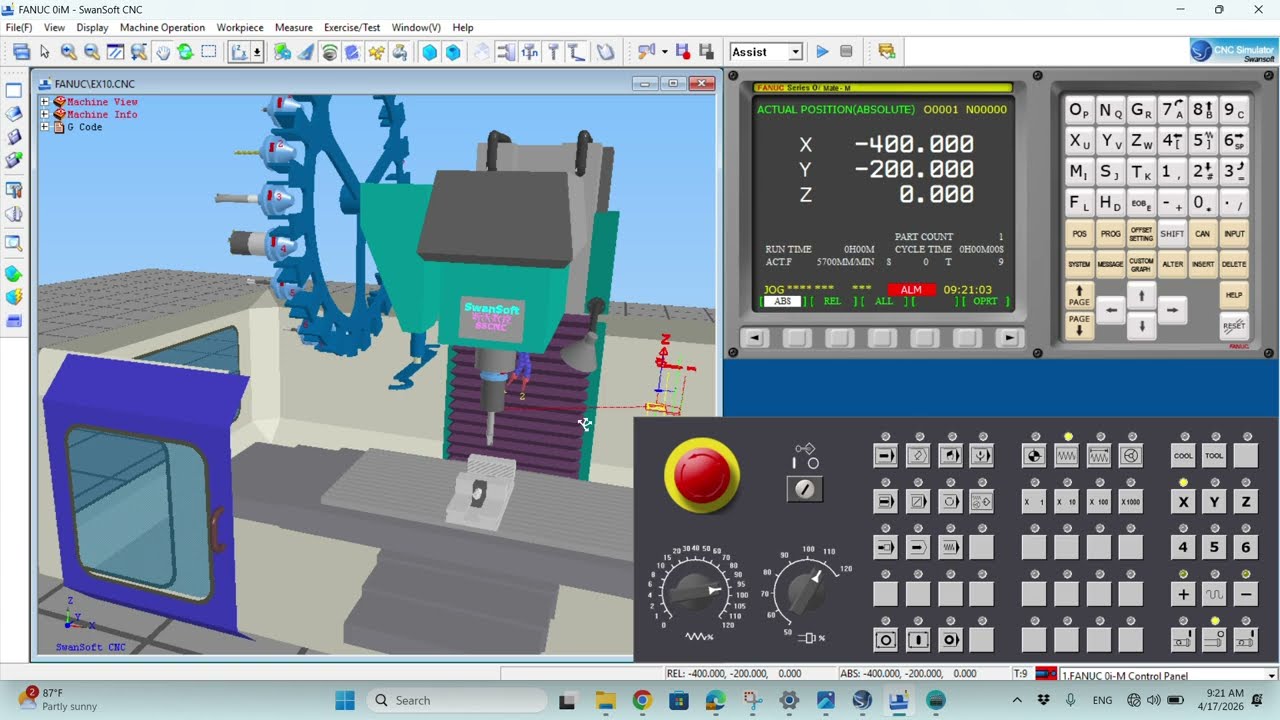Click the ALL softkey label on screen

tap(884, 301)
